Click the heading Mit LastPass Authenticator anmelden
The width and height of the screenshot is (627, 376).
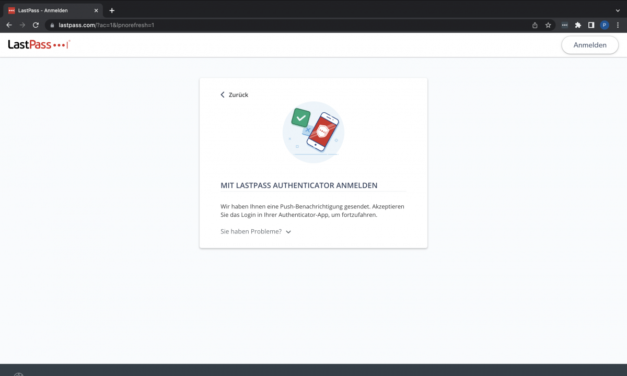[x=299, y=185]
